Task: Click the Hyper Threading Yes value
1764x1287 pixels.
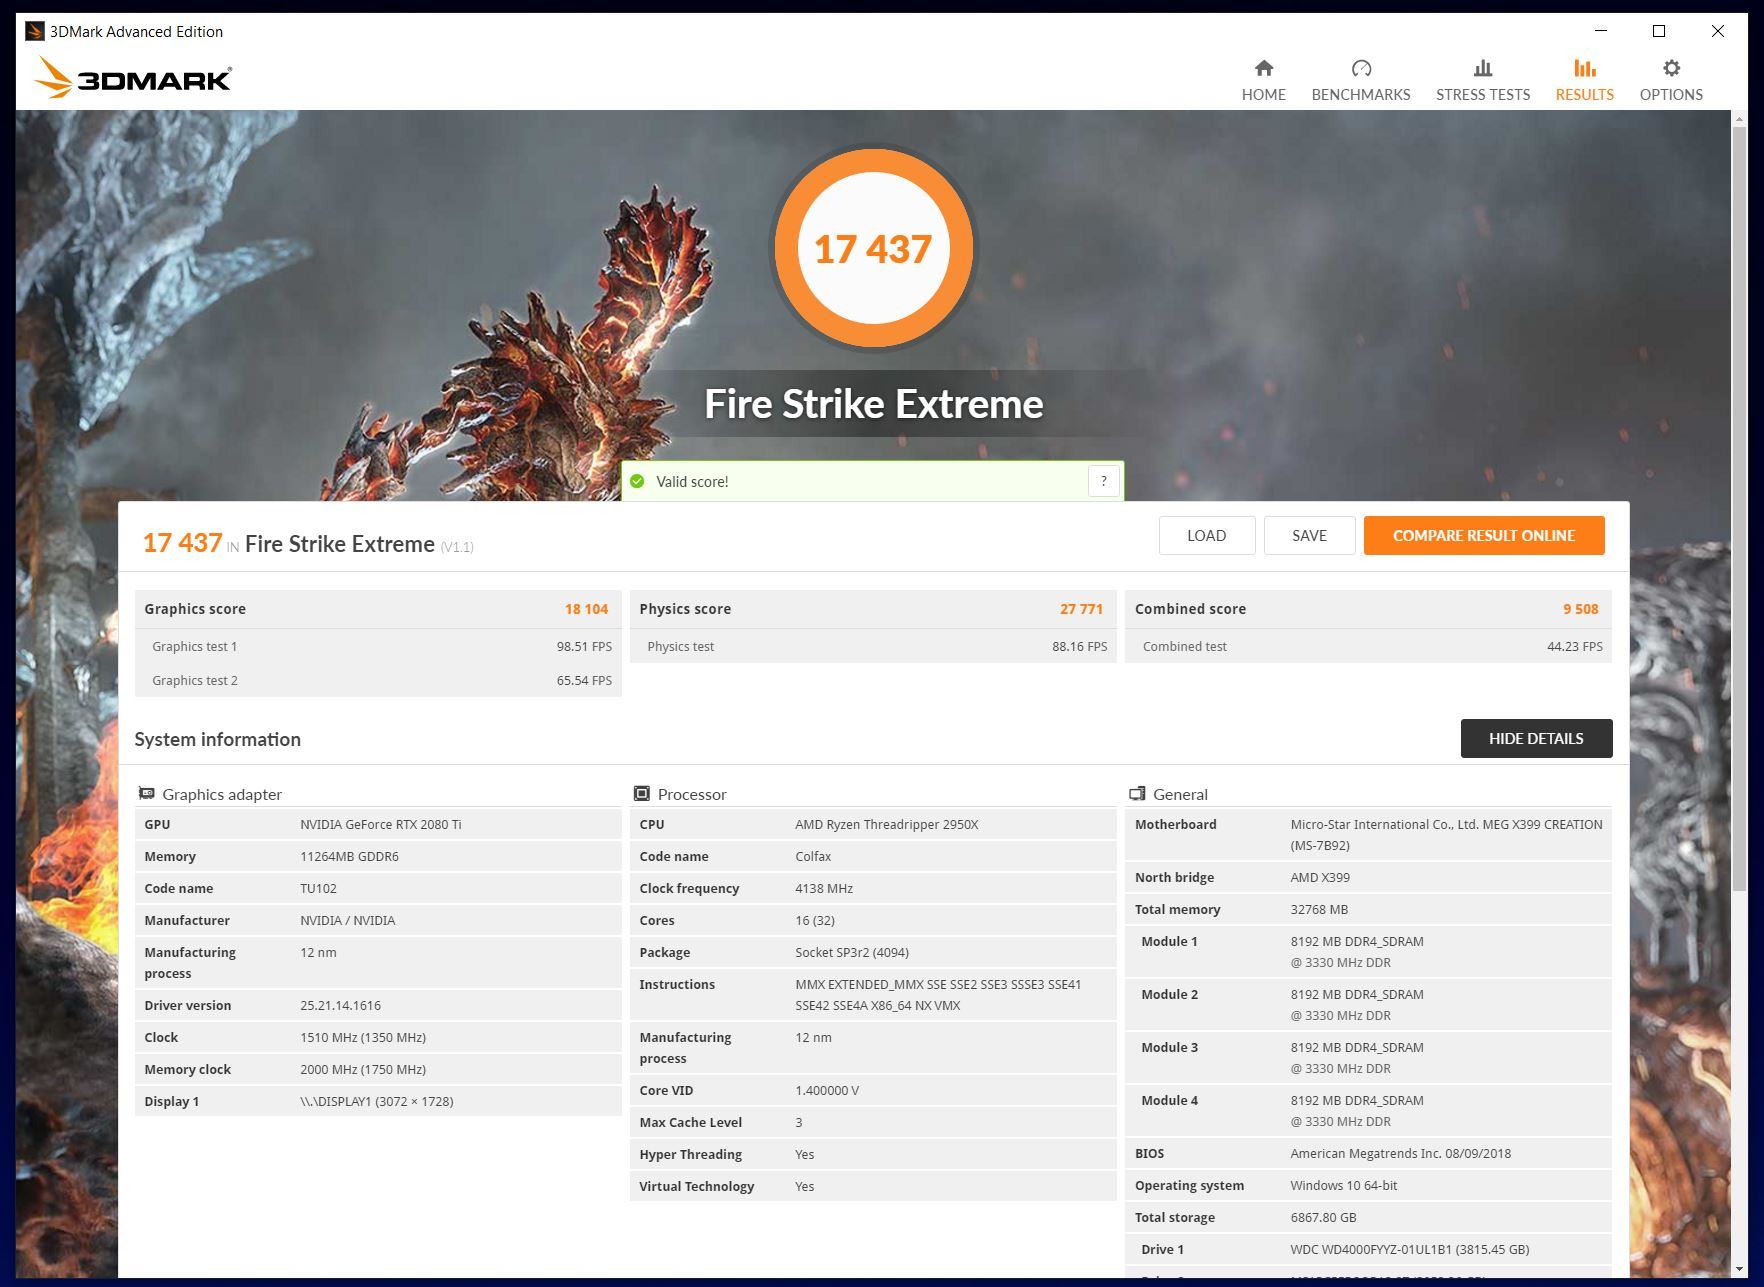Action: pyautogui.click(x=804, y=1155)
